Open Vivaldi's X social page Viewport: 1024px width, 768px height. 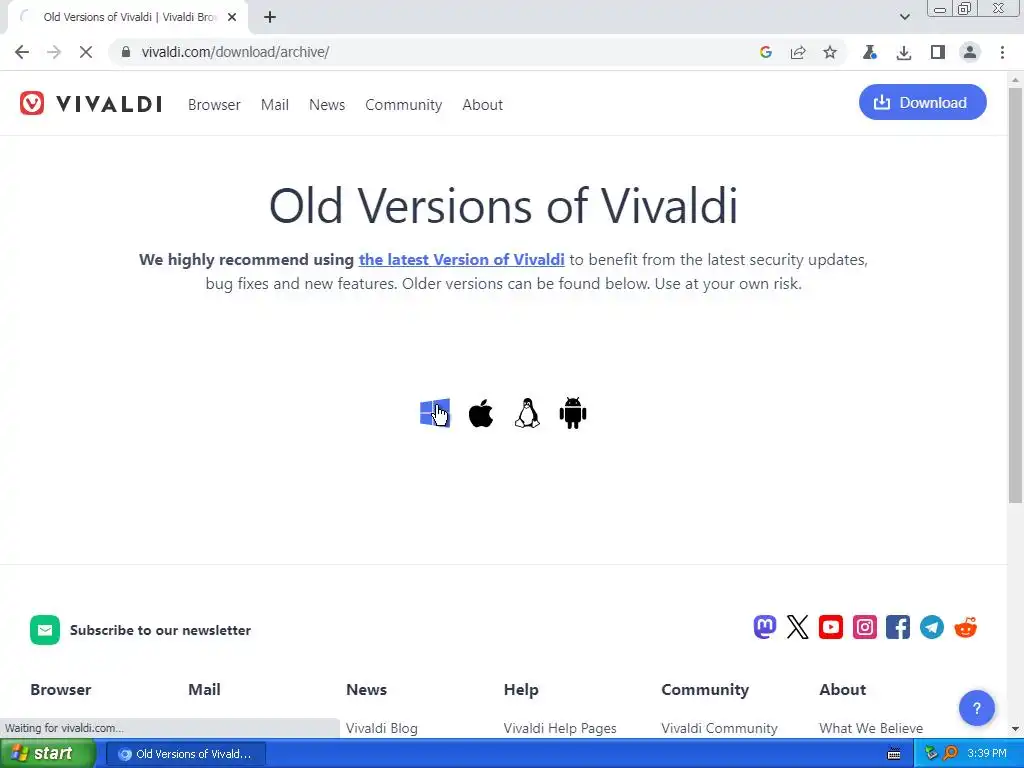(x=797, y=628)
